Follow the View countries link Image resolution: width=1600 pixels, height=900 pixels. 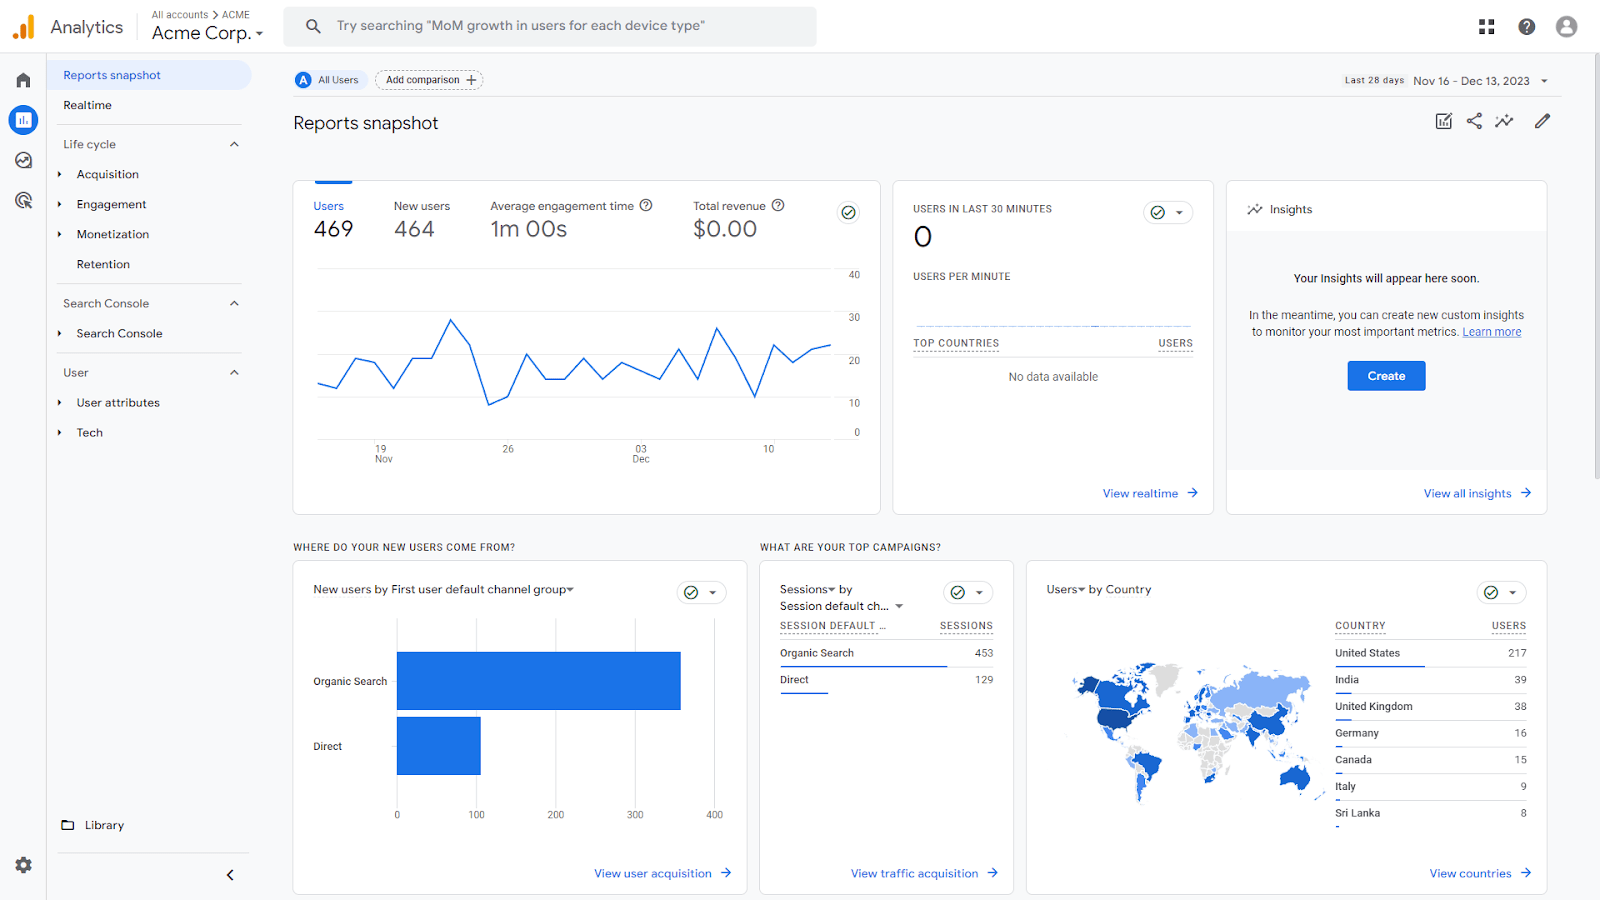pos(1470,872)
